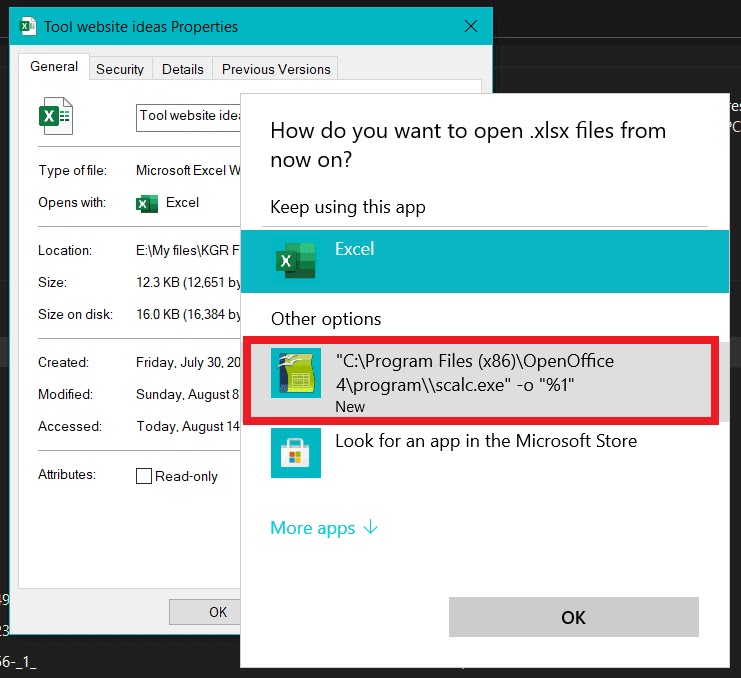Click the '16.0 KB (16,384 by' size on disk value
Viewport: 741px width, 678px height.
tap(188, 314)
